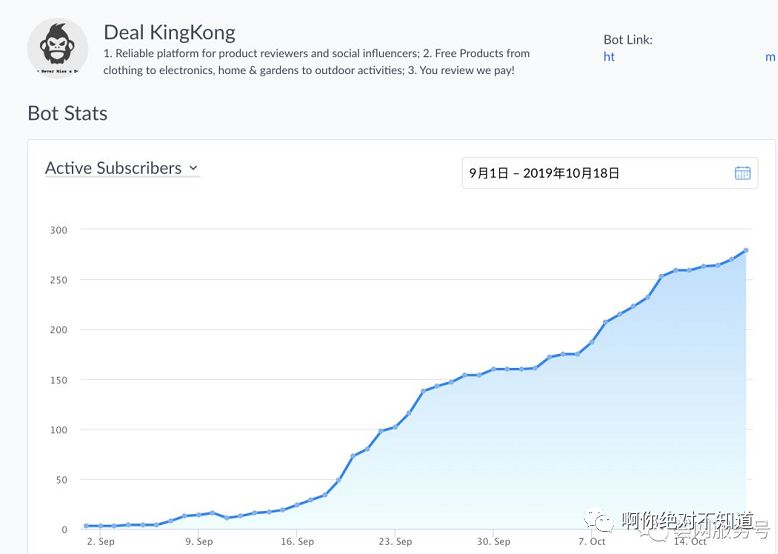
Task: Click the date range field showing 2019年10月18日
Action: pos(598,173)
